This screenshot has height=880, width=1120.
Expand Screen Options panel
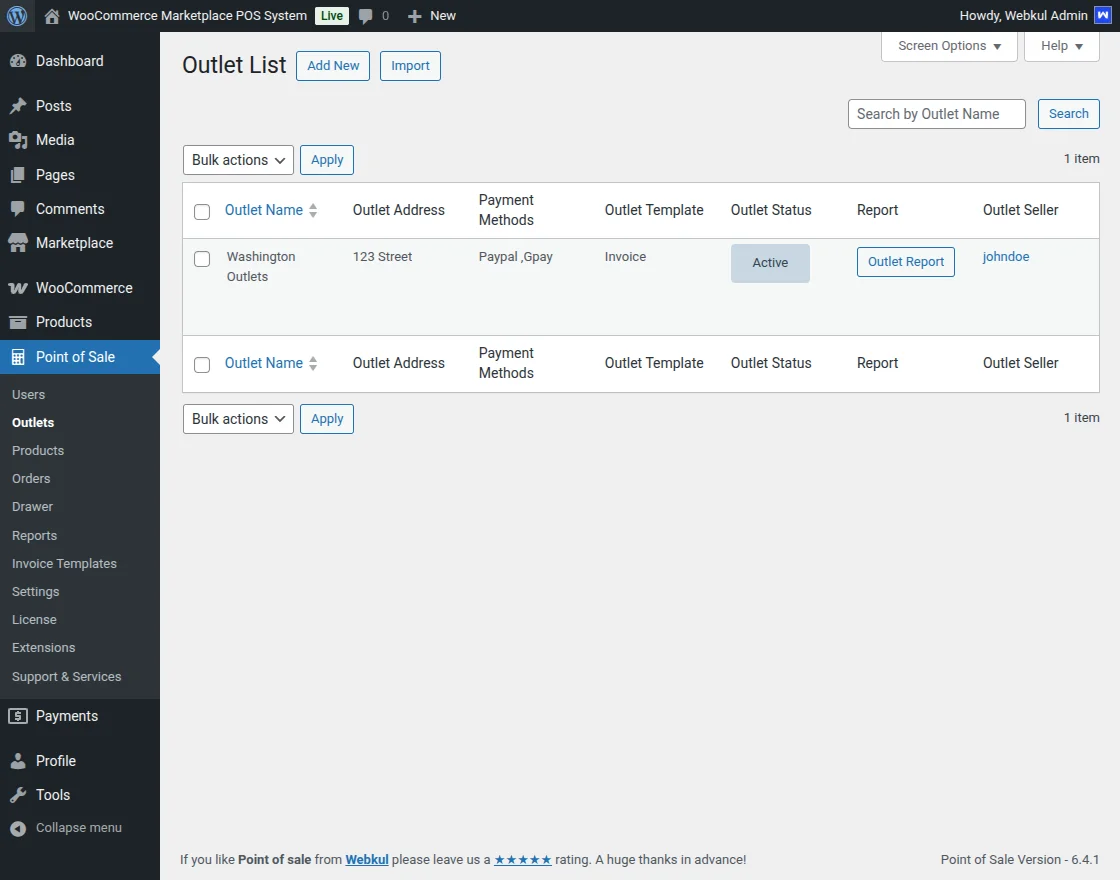tap(949, 46)
